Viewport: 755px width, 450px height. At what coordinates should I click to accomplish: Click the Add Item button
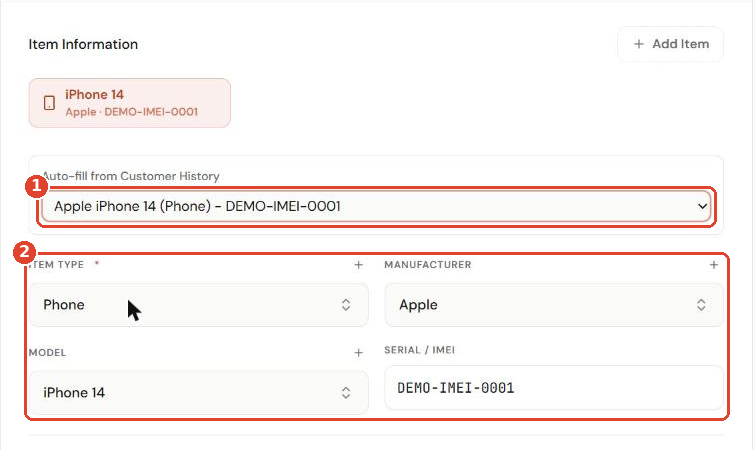pyautogui.click(x=670, y=44)
